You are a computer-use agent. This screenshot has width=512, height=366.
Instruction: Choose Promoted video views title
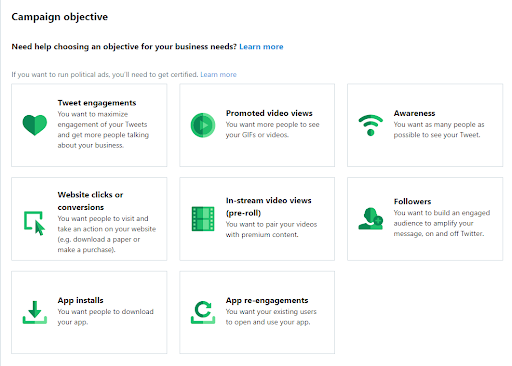pyautogui.click(x=269, y=113)
